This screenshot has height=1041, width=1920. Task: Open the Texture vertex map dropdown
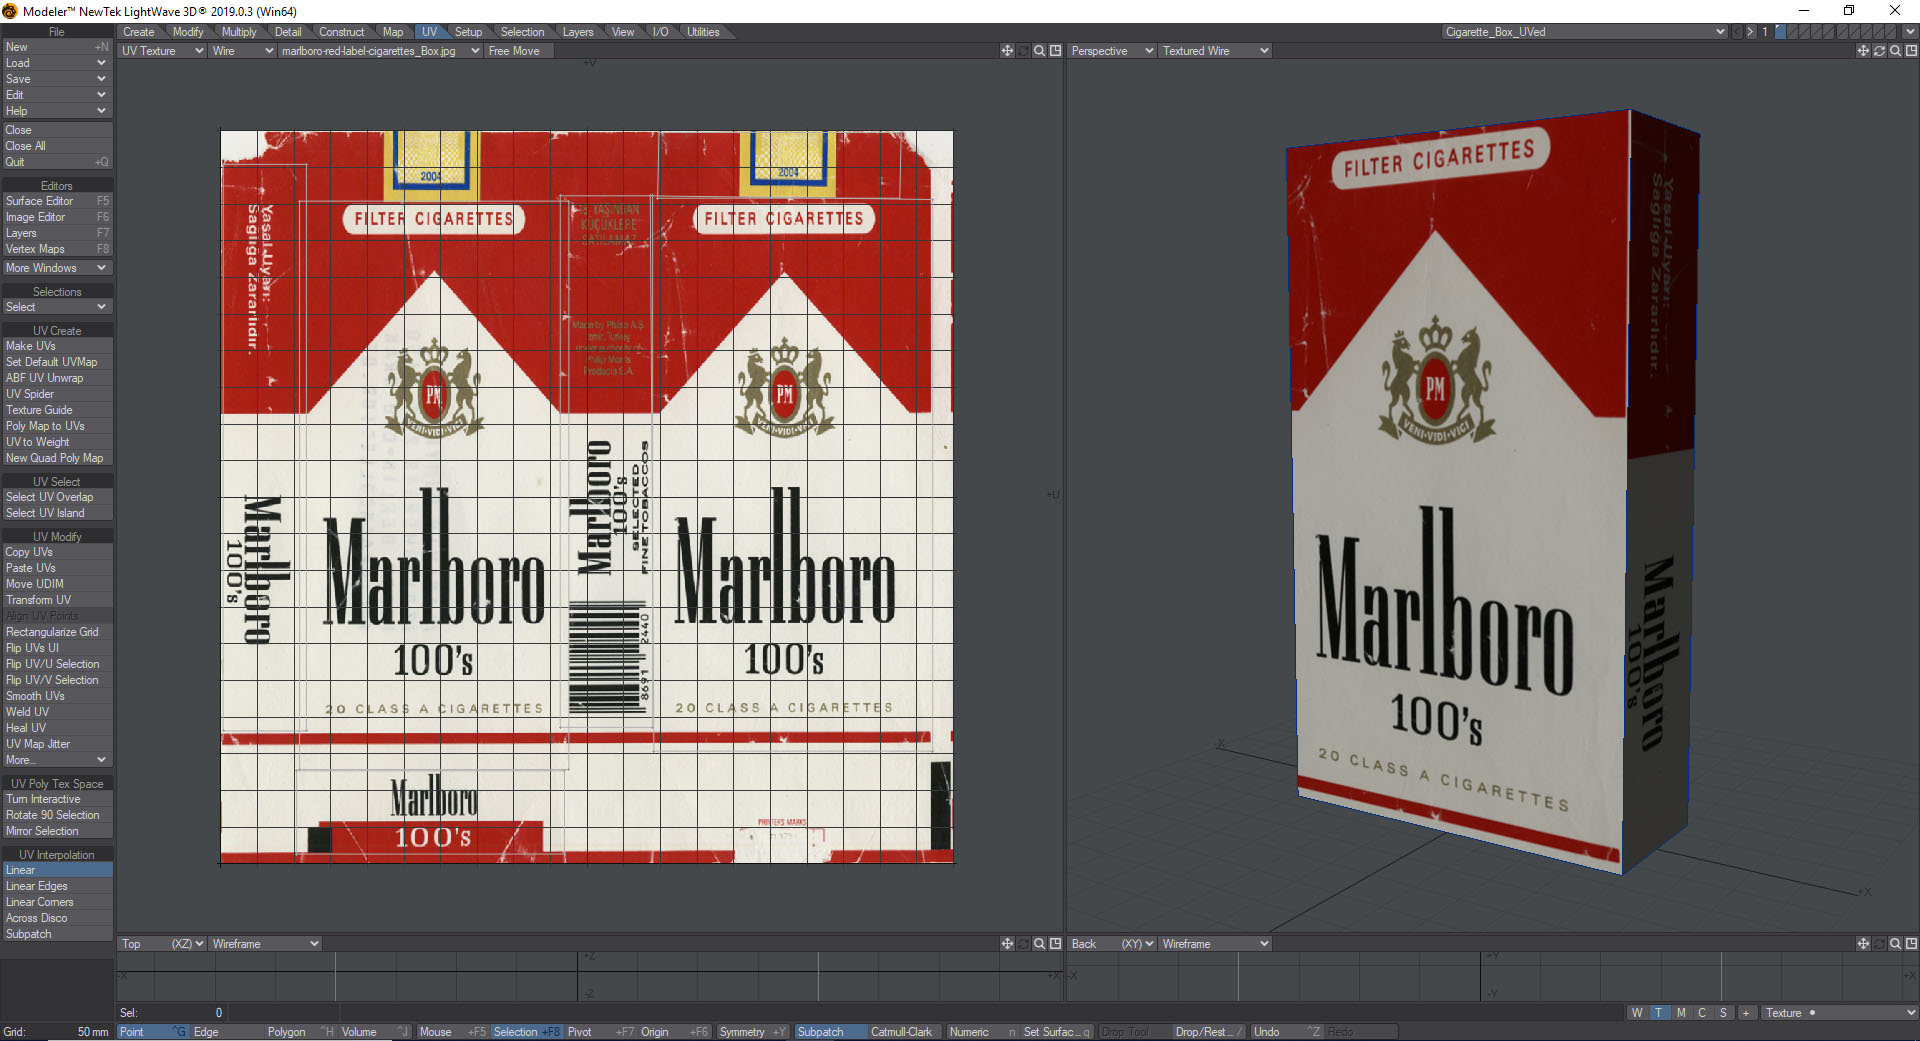pos(1839,1013)
